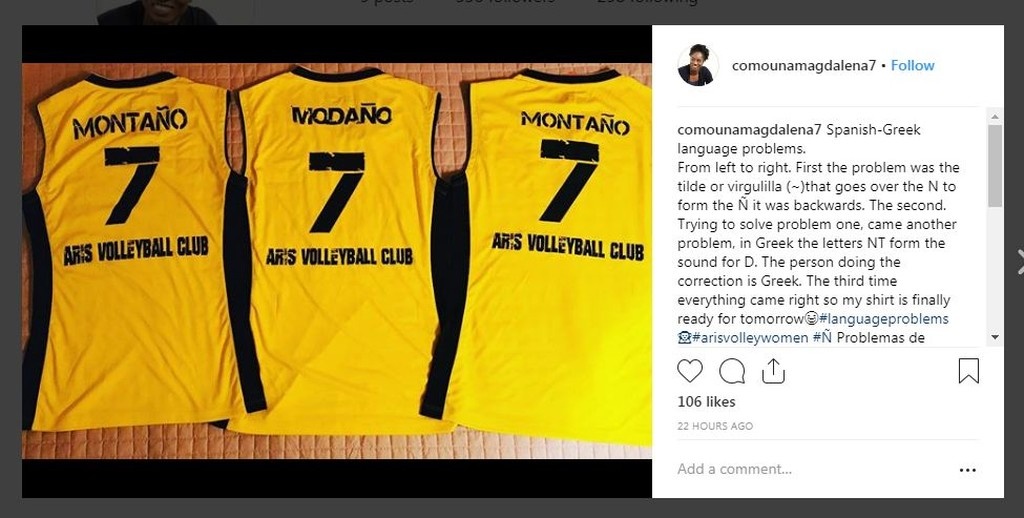Open the 22 HOURS AGO timestamp

[x=715, y=426]
